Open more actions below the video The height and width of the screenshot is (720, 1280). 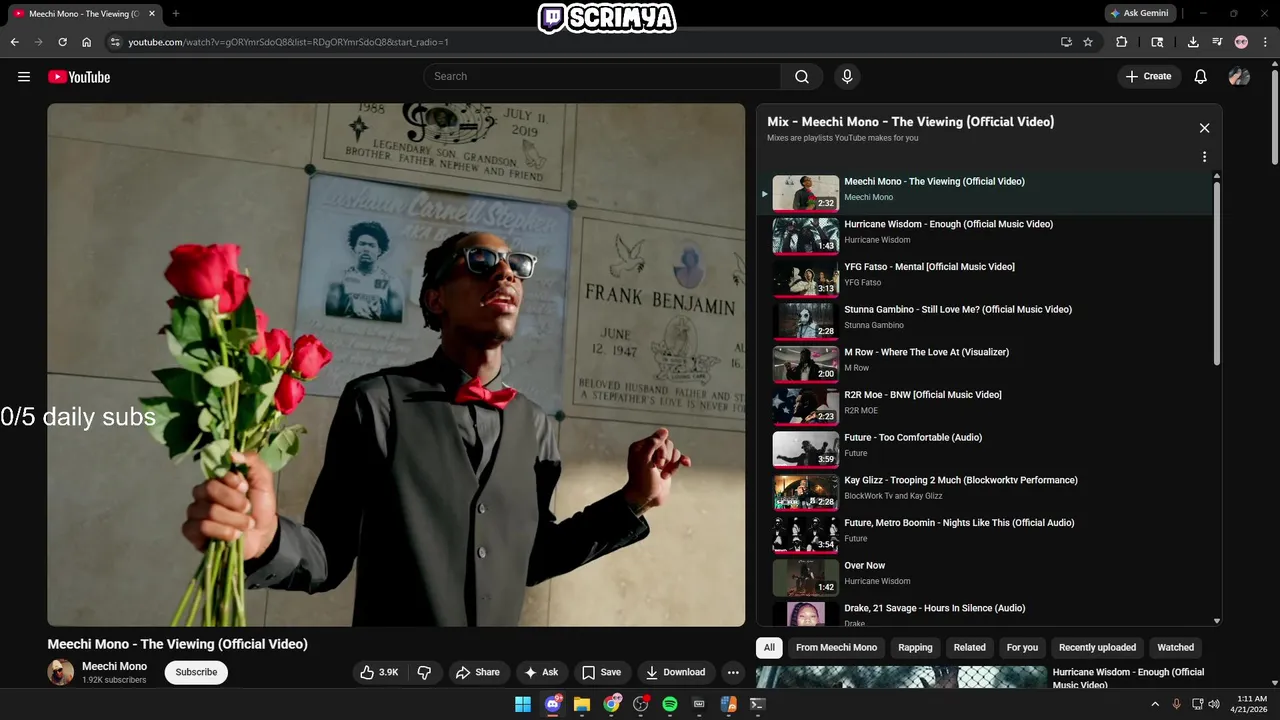coord(733,672)
